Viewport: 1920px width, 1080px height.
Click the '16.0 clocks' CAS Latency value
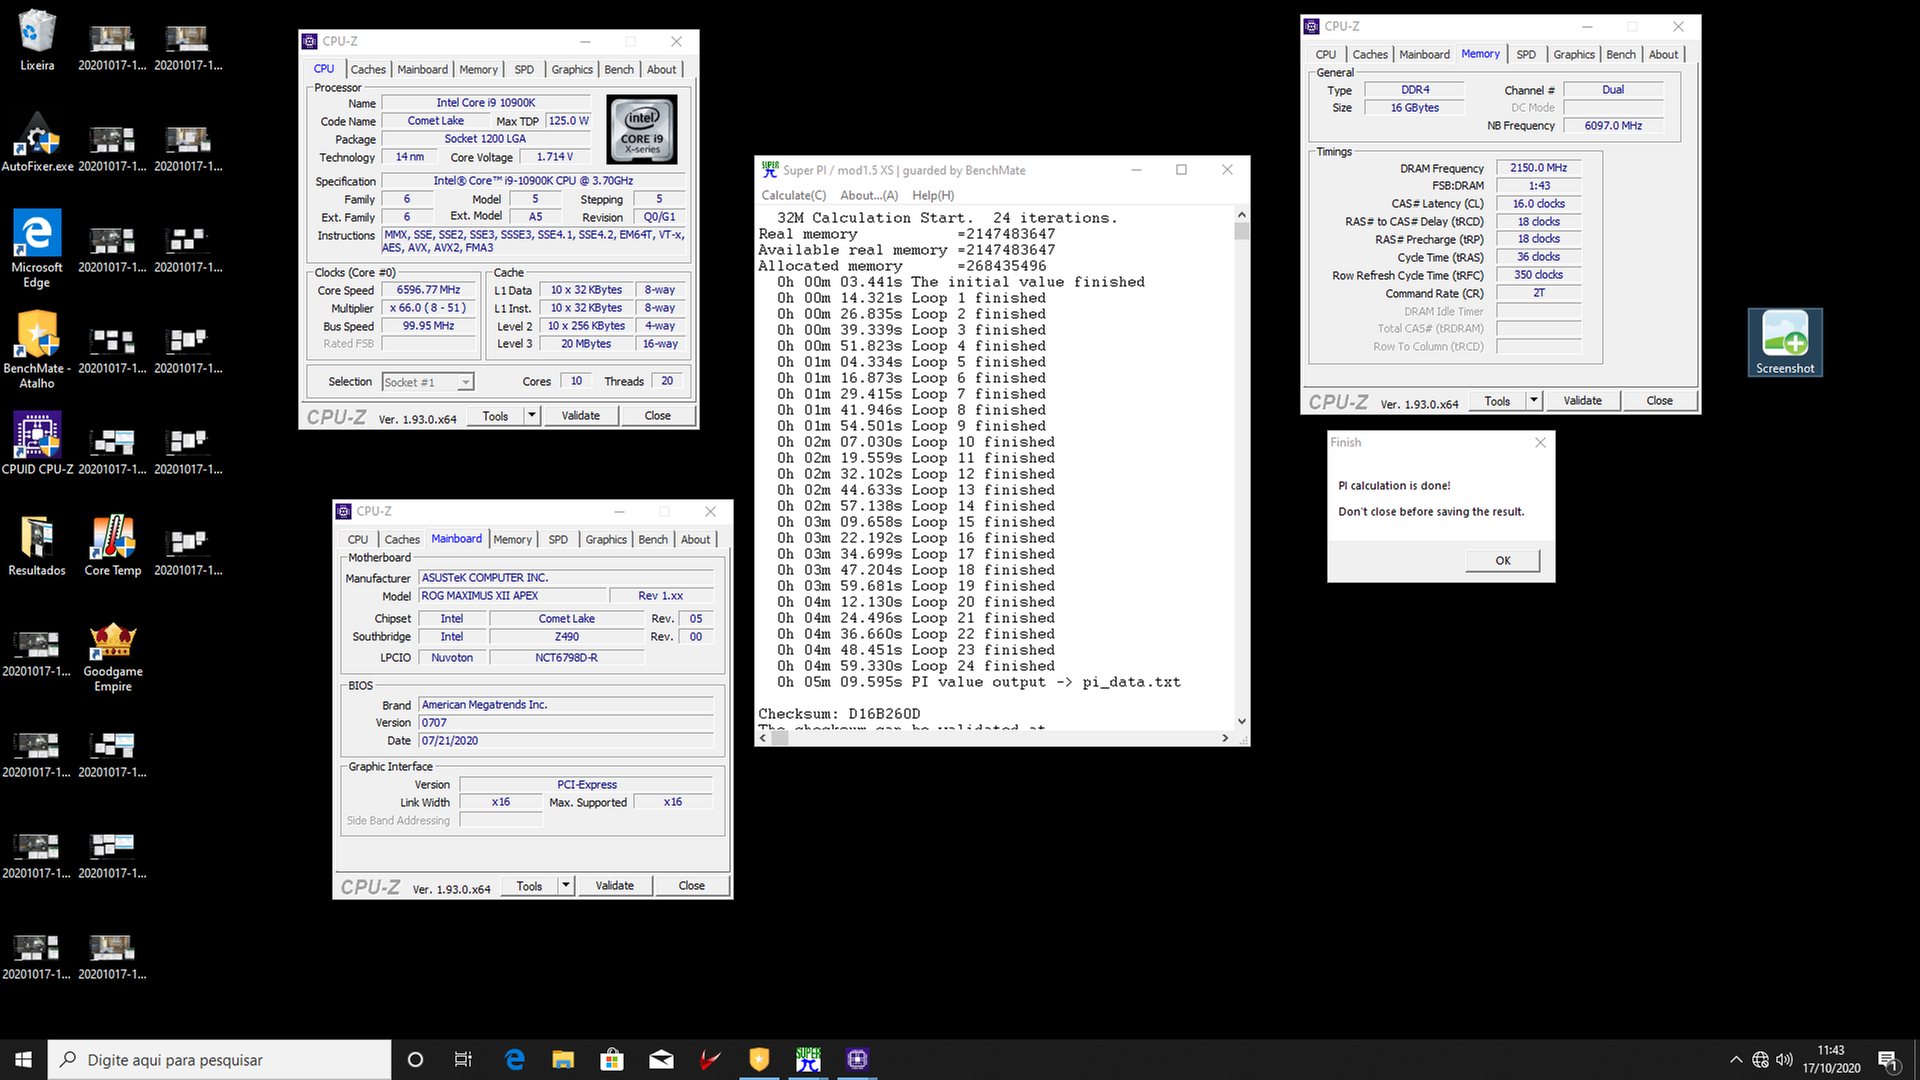[x=1539, y=204]
